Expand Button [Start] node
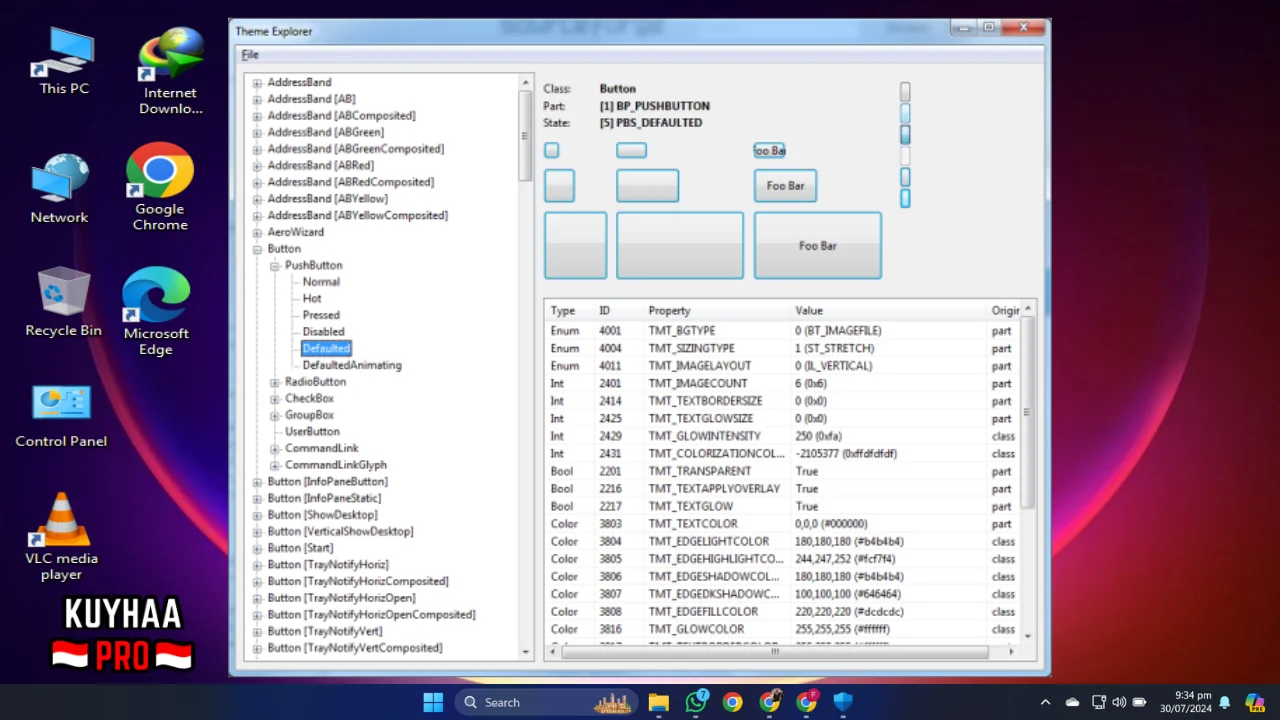1280x720 pixels. pos(257,548)
